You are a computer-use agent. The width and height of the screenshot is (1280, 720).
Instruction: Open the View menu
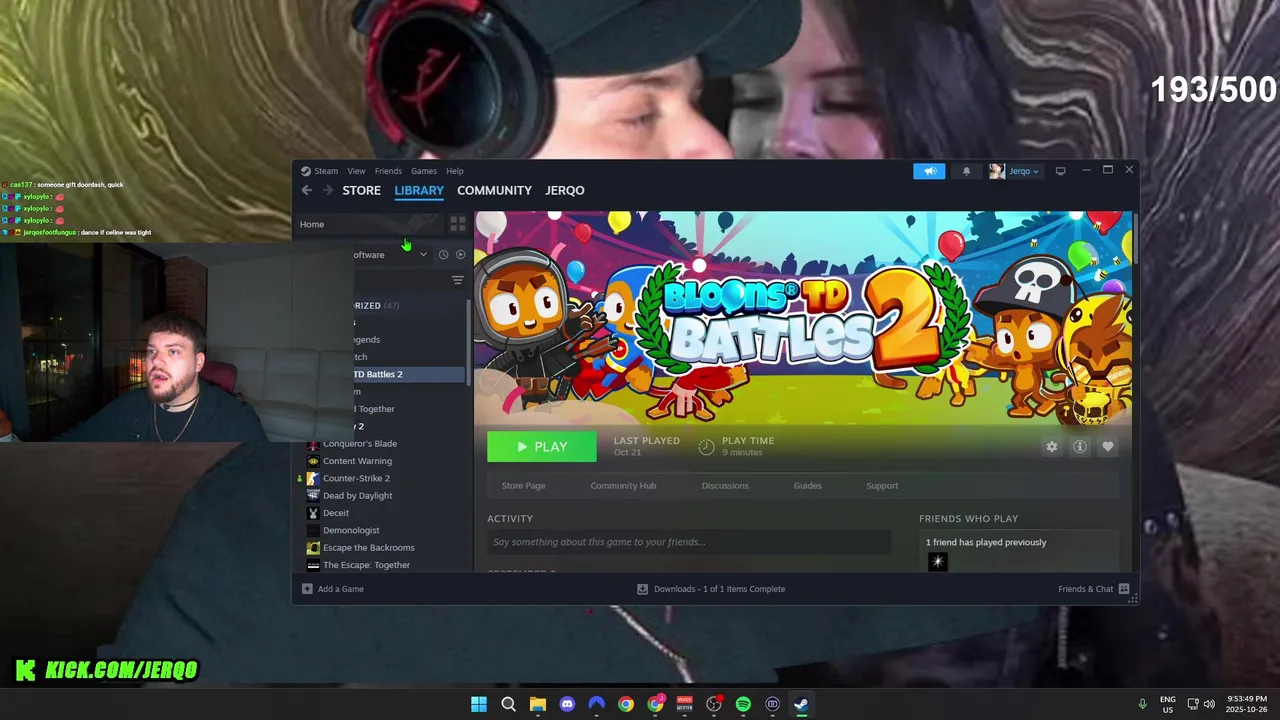(356, 171)
